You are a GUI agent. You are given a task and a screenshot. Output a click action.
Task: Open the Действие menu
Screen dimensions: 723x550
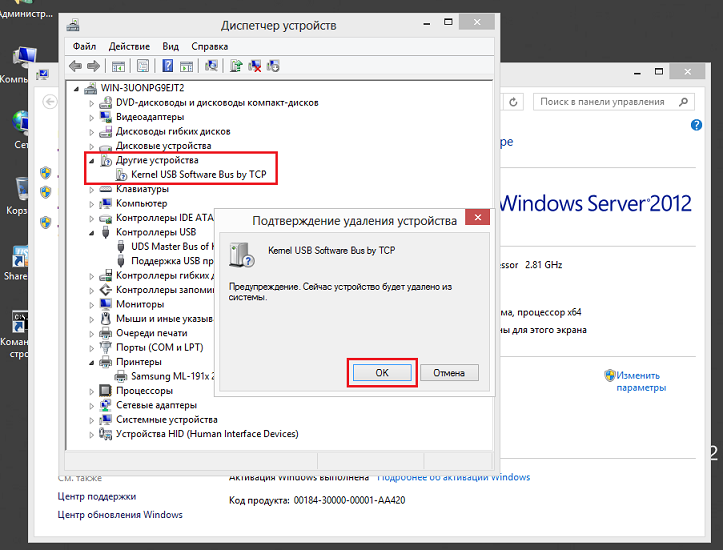[129, 46]
